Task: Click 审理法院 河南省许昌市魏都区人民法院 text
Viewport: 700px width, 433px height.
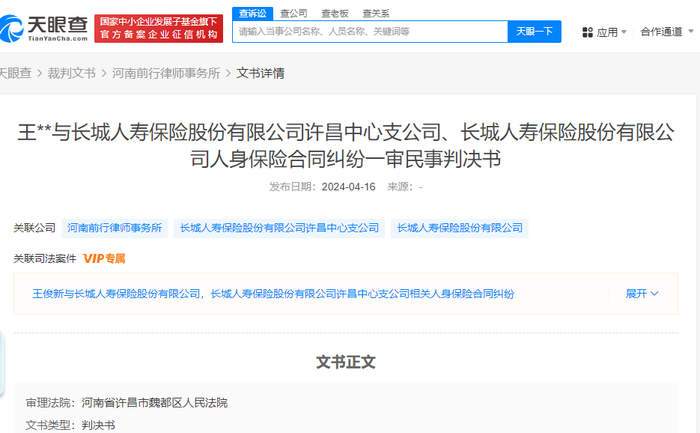Action: 127,403
